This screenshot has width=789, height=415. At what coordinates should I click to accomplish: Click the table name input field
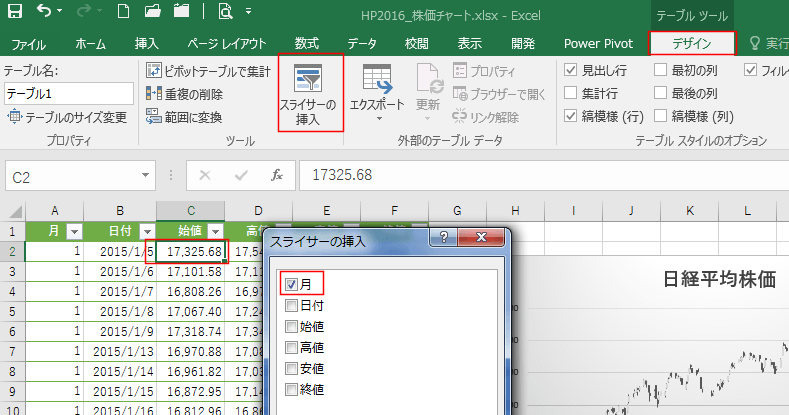(x=68, y=93)
